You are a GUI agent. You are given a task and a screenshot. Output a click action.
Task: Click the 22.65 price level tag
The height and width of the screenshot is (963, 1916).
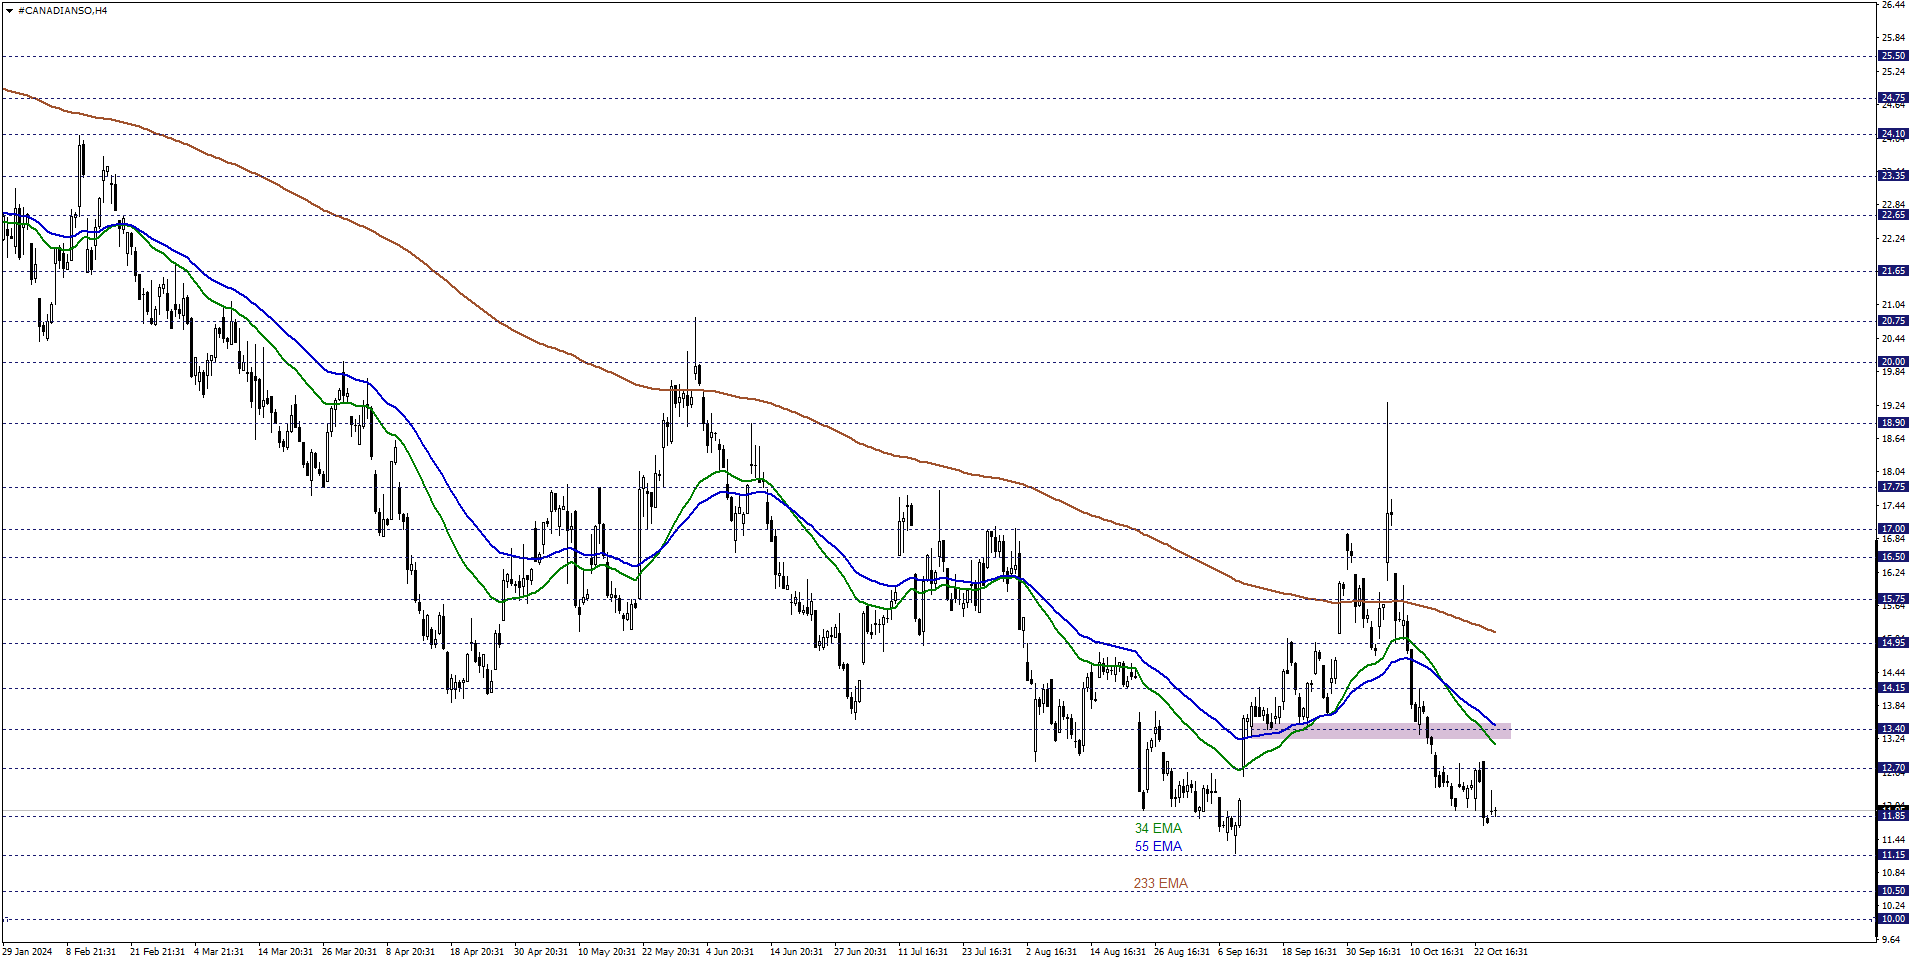pyautogui.click(x=1893, y=215)
